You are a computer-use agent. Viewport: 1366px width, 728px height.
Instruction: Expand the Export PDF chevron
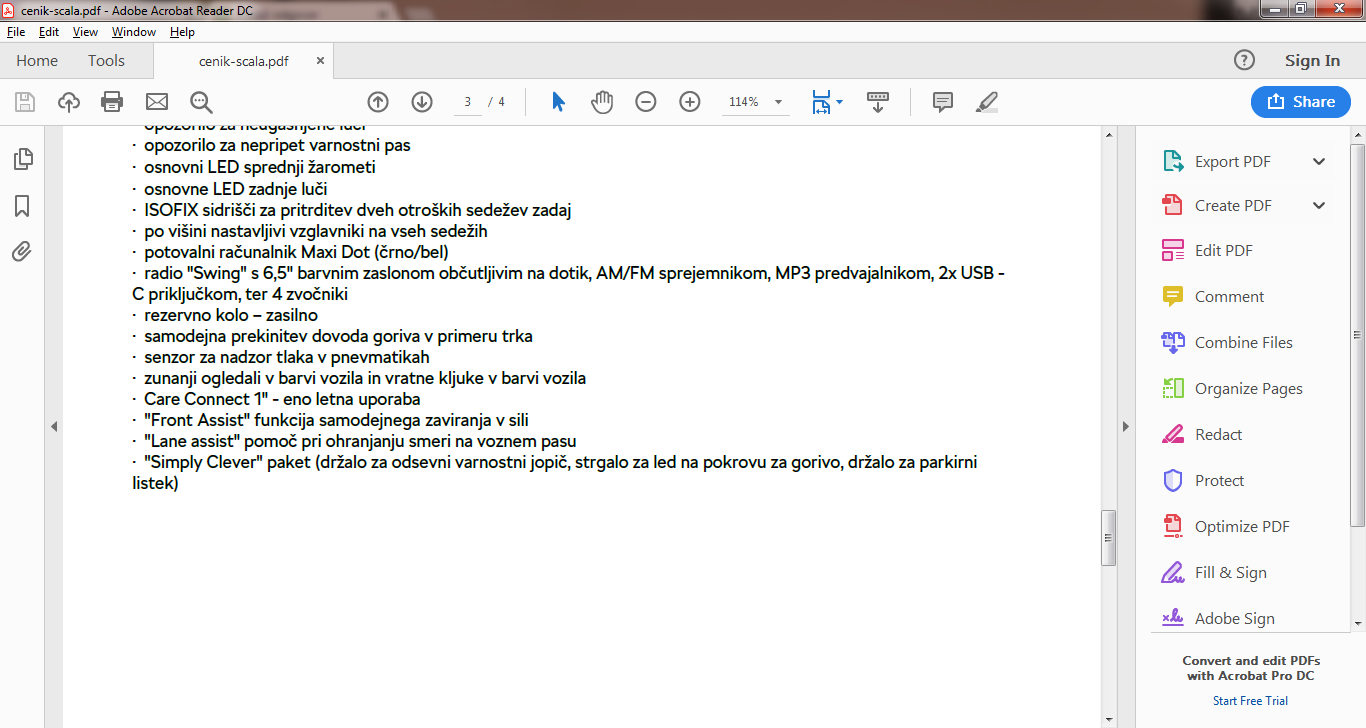click(1319, 161)
